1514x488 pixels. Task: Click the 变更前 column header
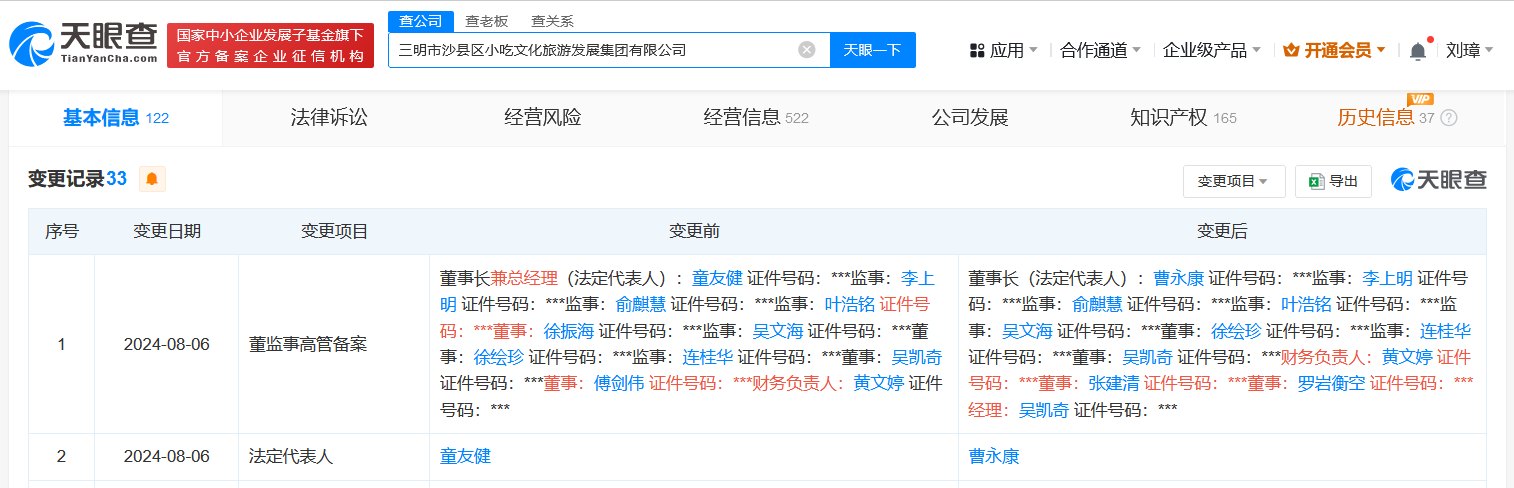pyautogui.click(x=694, y=231)
